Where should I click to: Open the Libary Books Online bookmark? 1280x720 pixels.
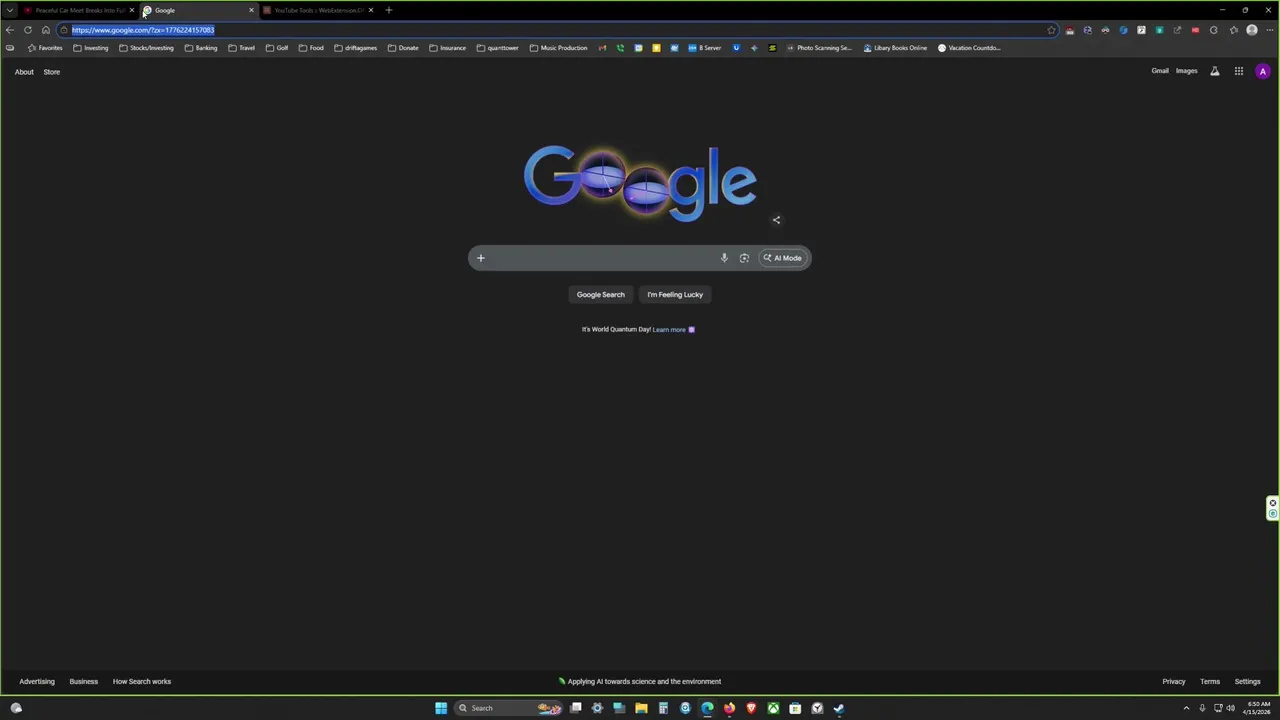[x=895, y=48]
